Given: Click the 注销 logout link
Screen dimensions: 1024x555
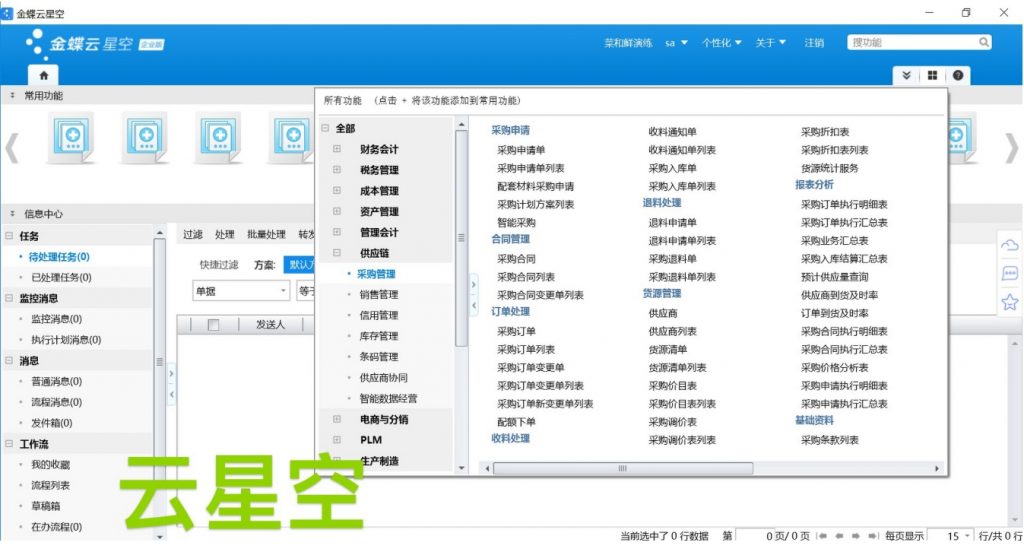Looking at the screenshot, I should tap(814, 43).
